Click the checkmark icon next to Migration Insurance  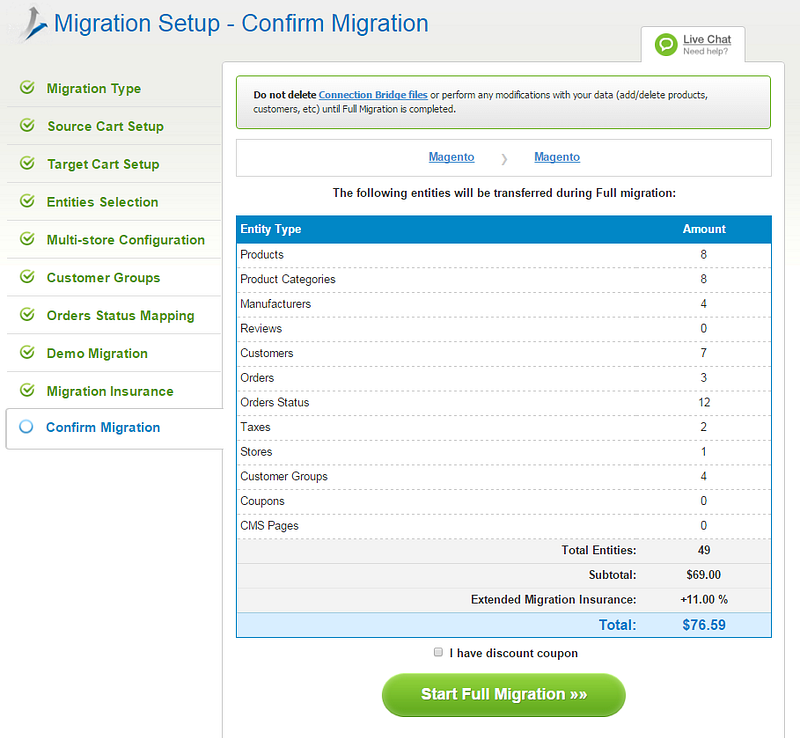27,390
